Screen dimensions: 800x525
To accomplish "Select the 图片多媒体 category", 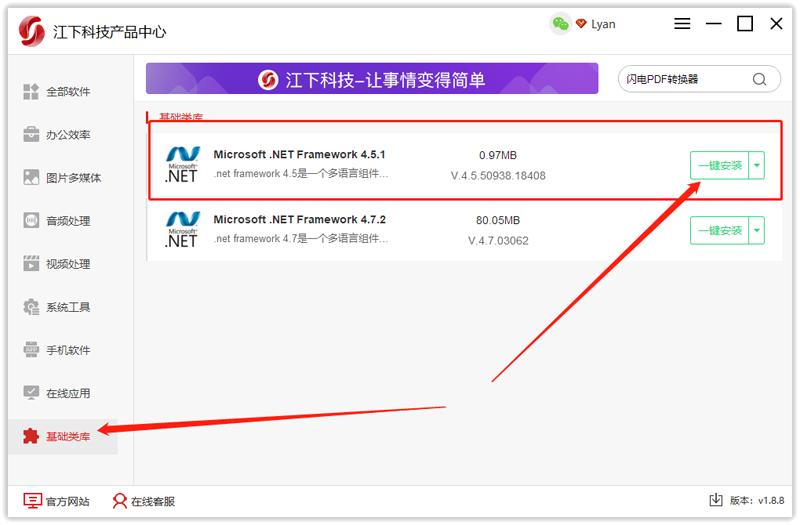I will 62,178.
